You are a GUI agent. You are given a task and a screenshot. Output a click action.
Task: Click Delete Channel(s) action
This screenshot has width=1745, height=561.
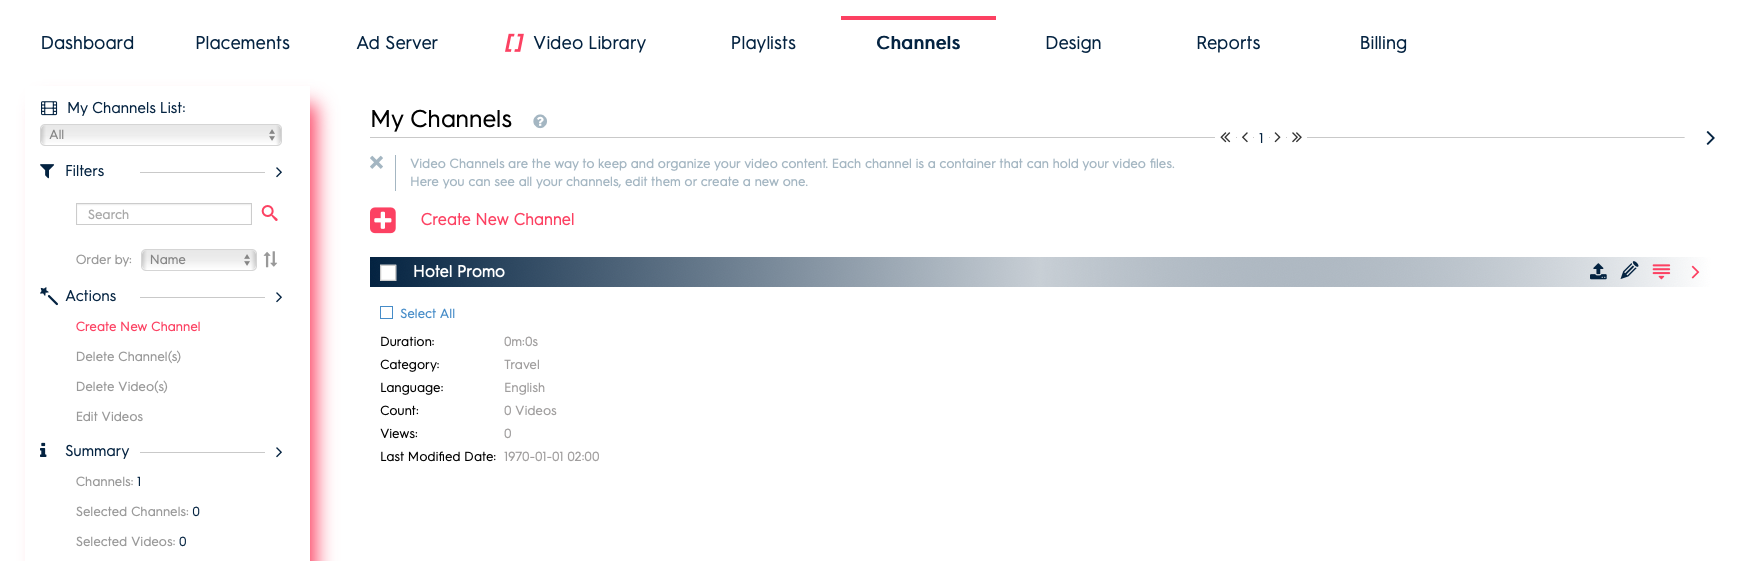click(x=128, y=357)
